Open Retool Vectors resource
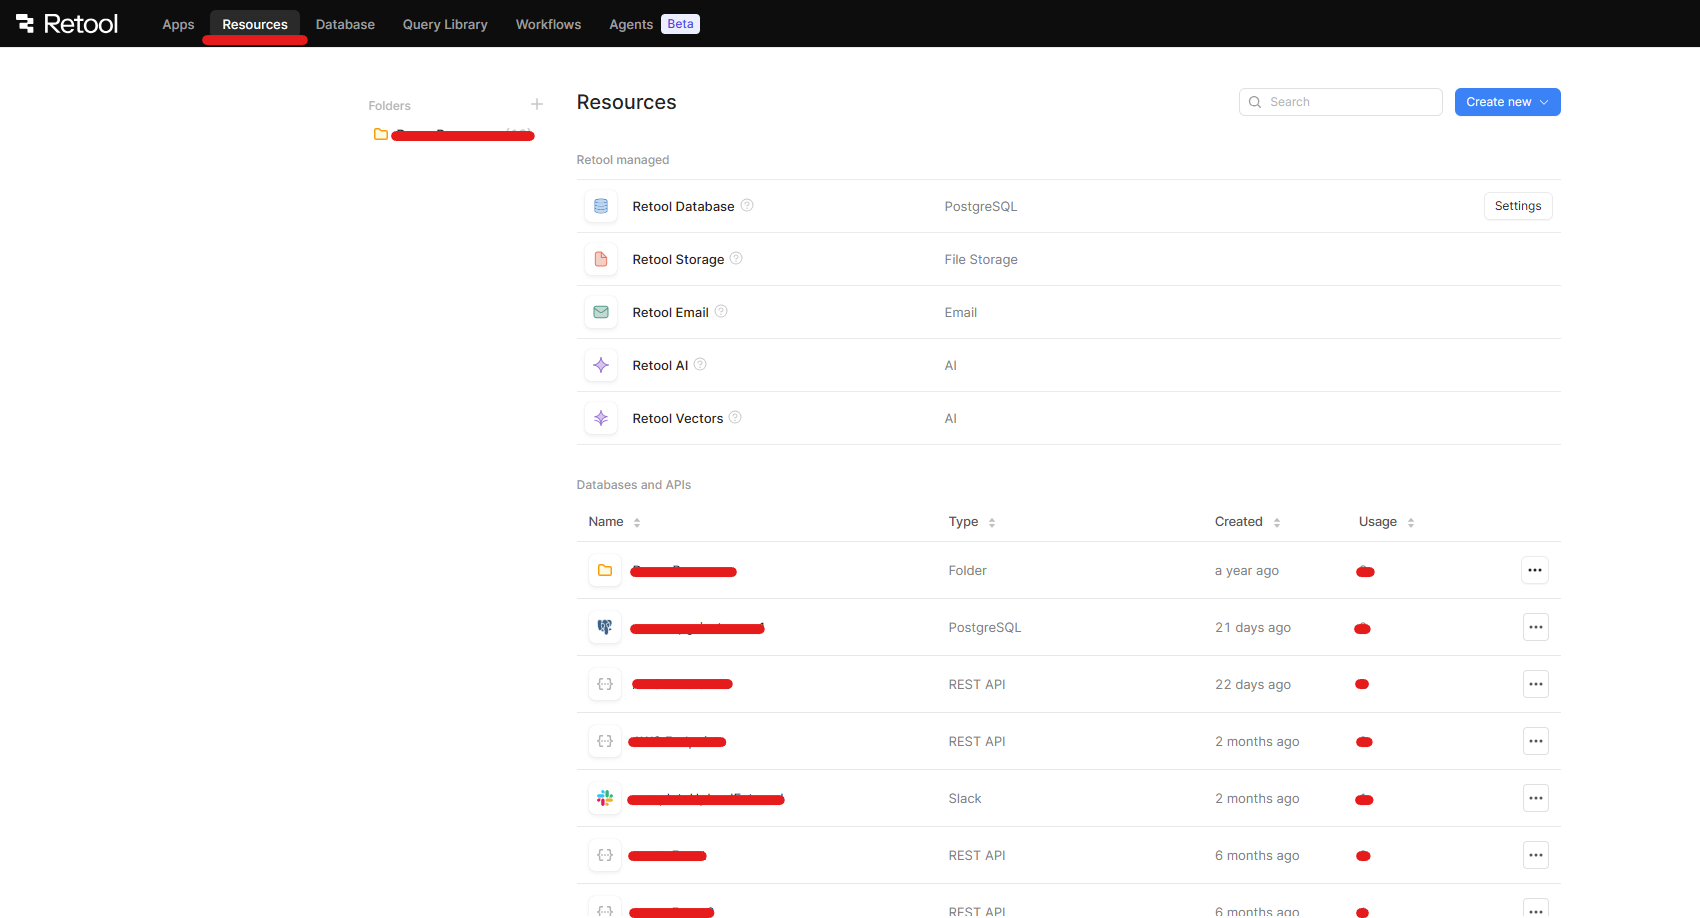This screenshot has width=1700, height=918. [677, 418]
